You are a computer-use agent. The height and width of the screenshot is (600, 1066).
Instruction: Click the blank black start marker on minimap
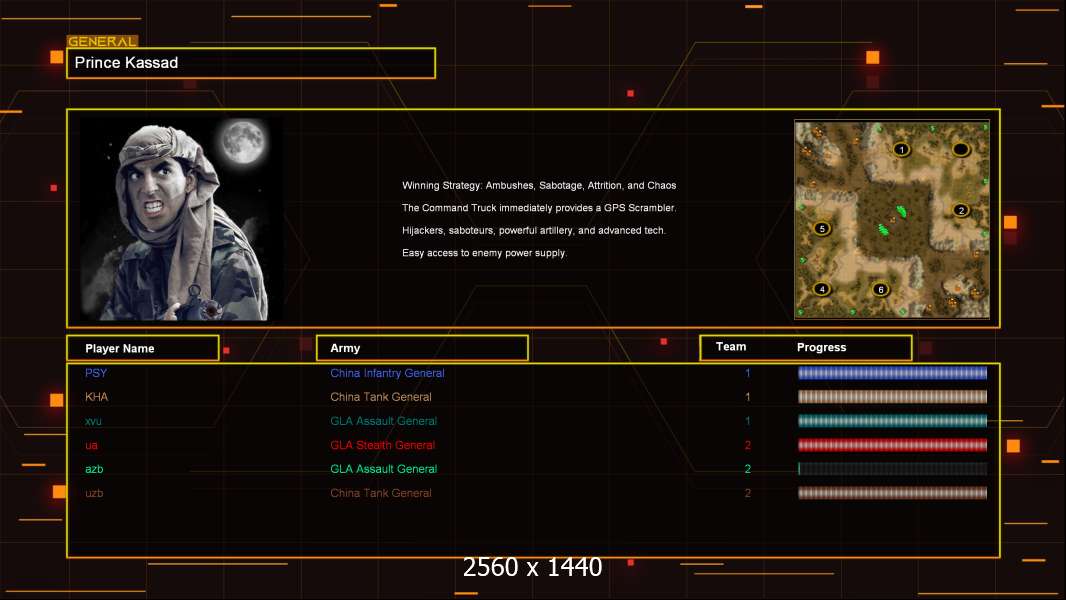[961, 150]
